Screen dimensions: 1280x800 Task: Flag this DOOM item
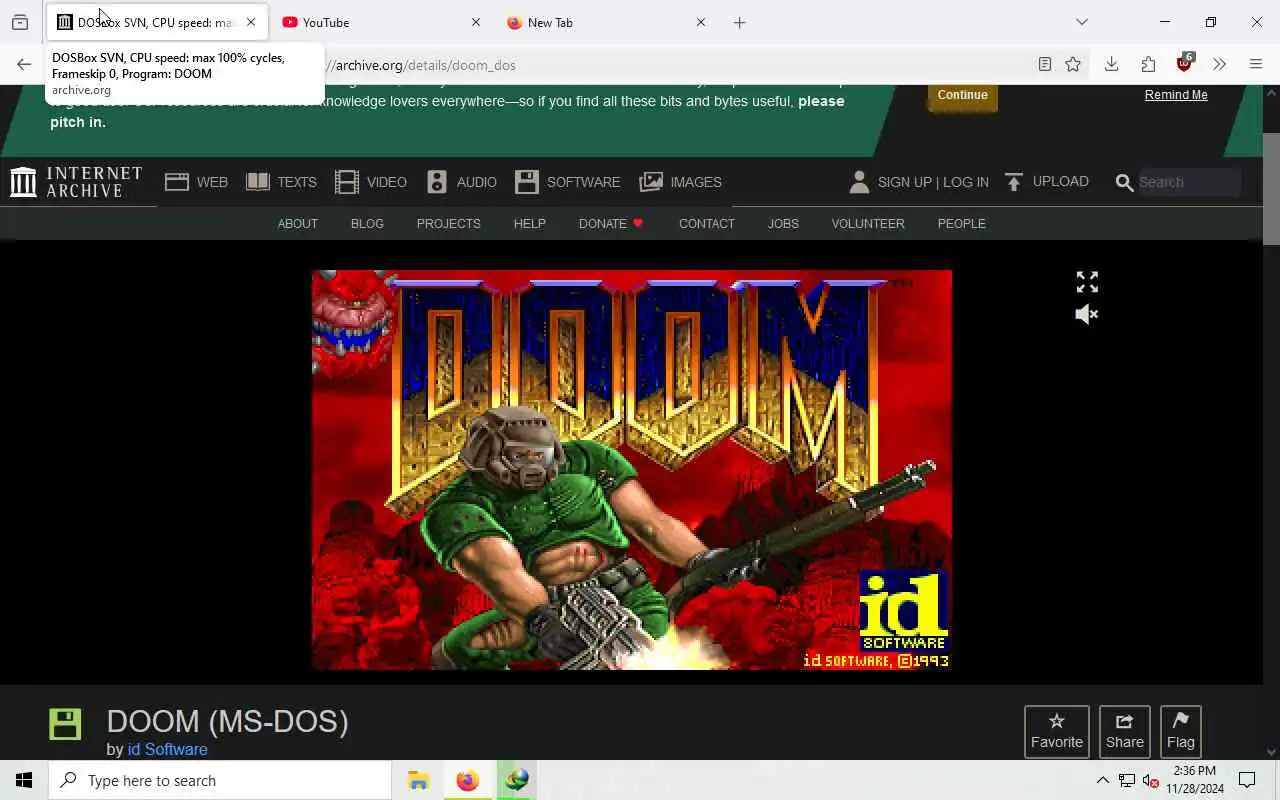1181,731
